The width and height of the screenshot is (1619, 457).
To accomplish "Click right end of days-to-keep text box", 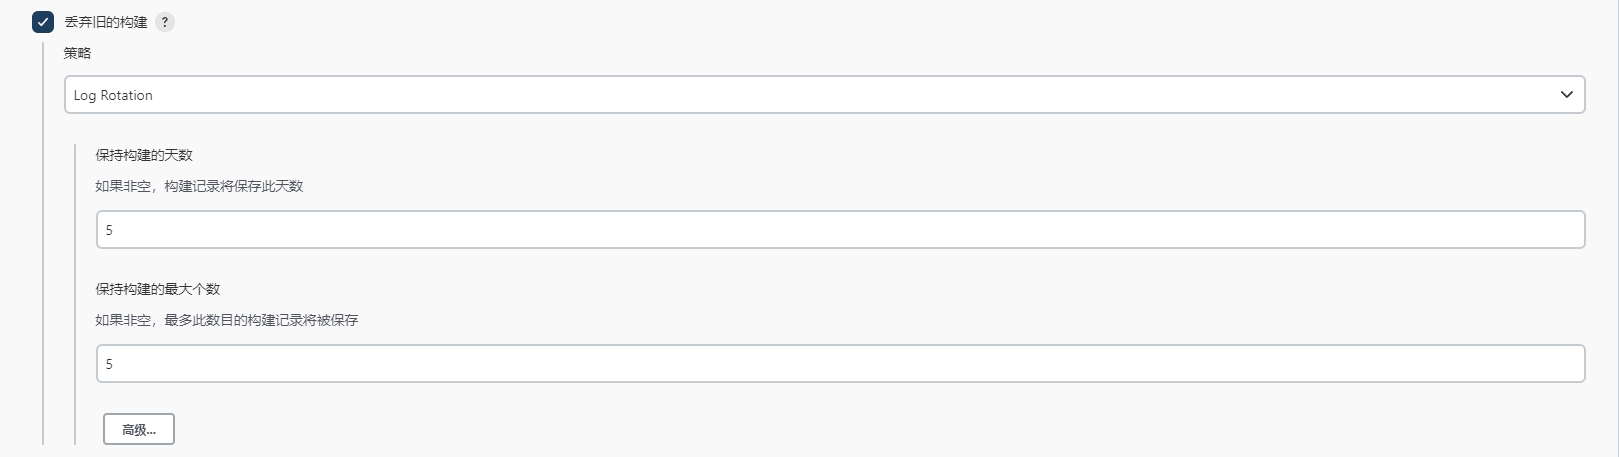I will (x=1560, y=230).
